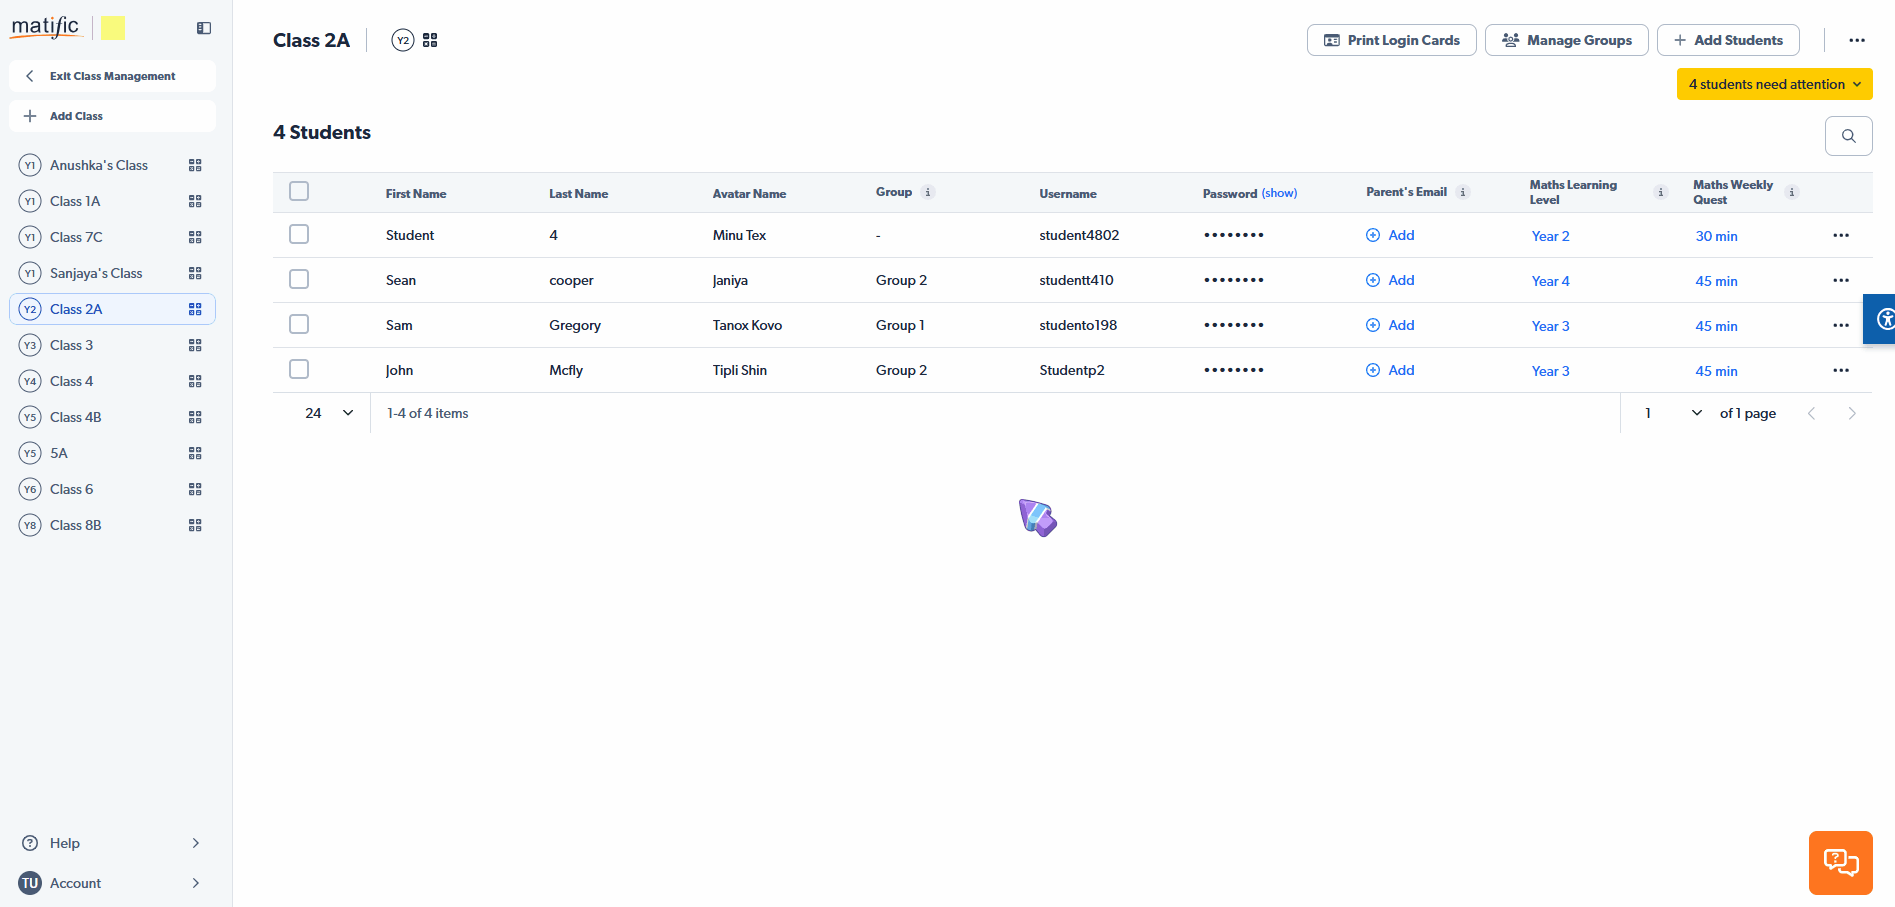Select Class 6 in the sidebar

[72, 489]
